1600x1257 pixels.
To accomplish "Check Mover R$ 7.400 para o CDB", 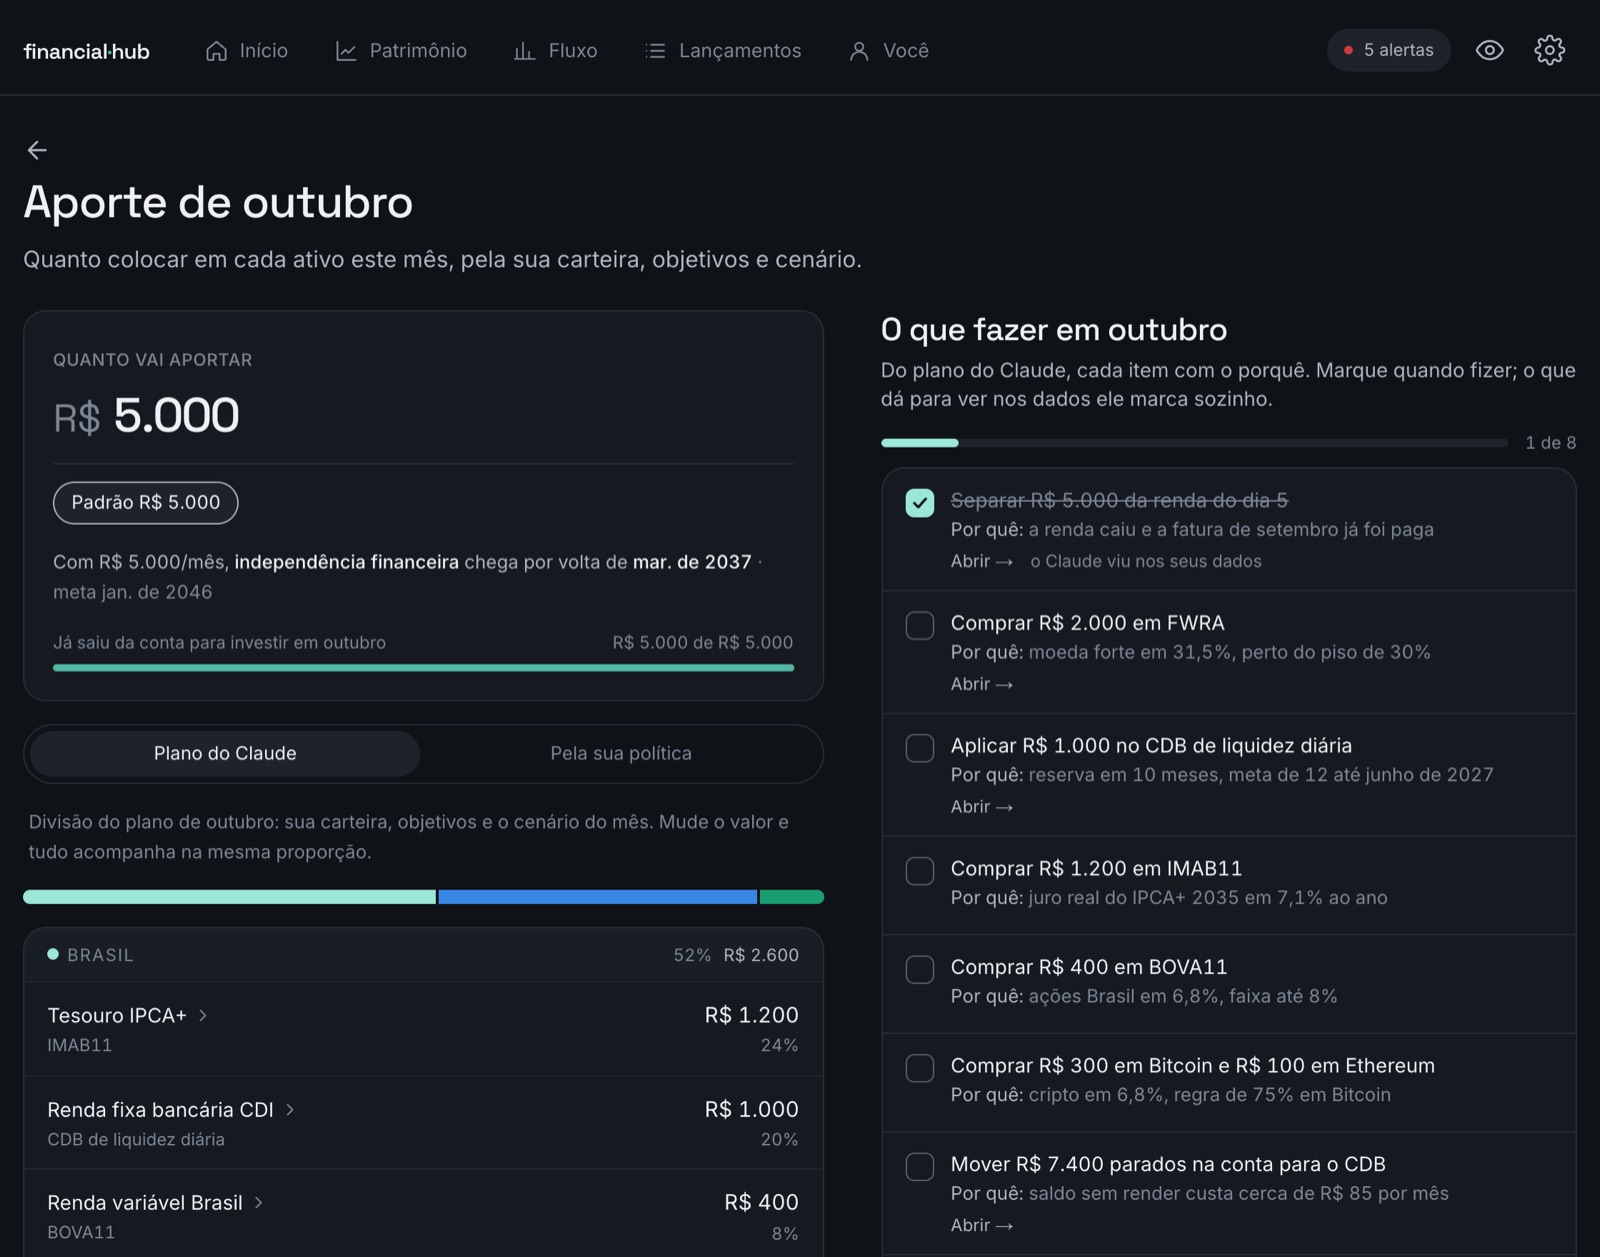I will [920, 1166].
